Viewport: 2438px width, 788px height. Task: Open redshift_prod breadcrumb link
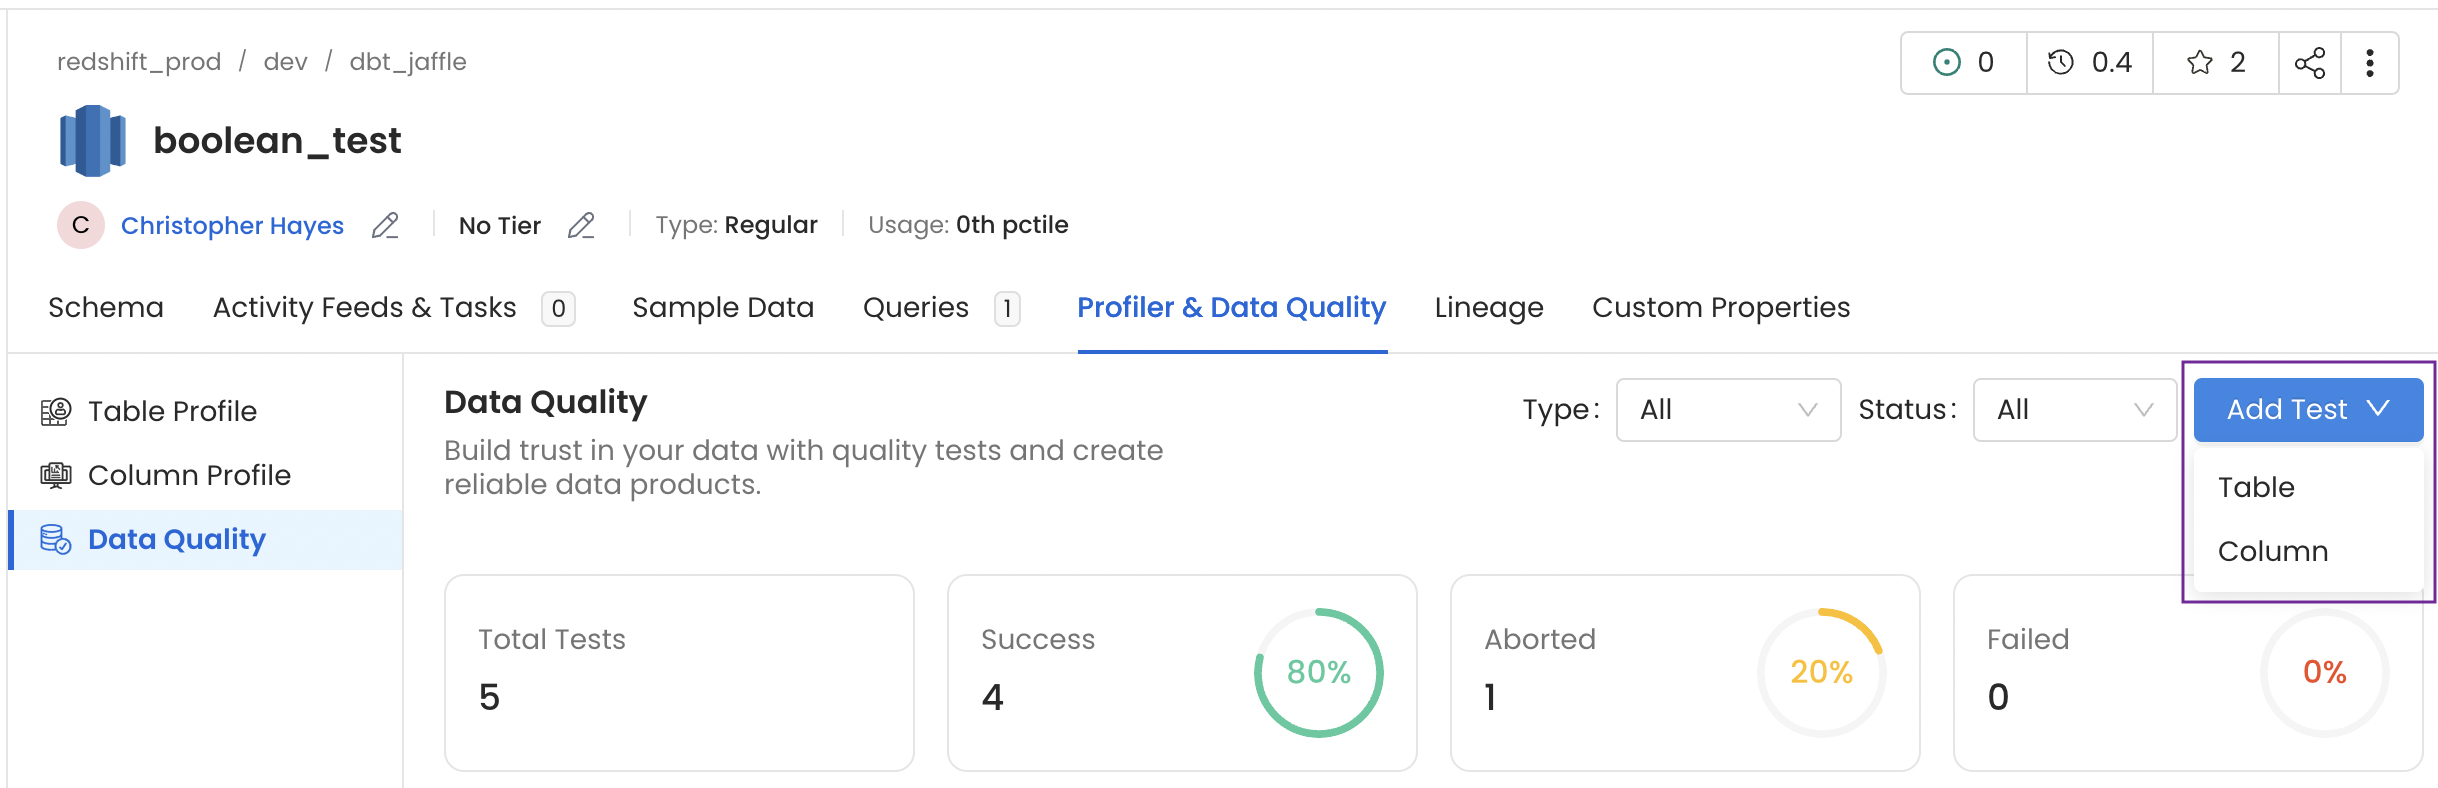click(x=139, y=62)
